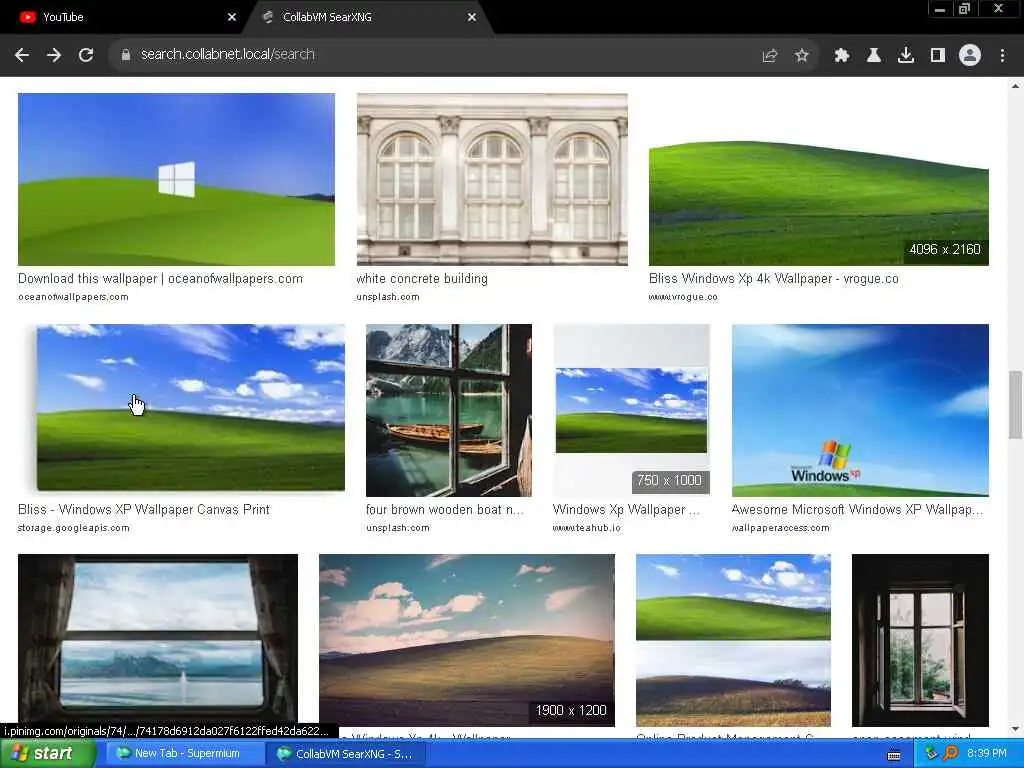Viewport: 1024px width, 768px height.
Task: Click the wallpaperaccess.com source text
Action: coord(780,528)
